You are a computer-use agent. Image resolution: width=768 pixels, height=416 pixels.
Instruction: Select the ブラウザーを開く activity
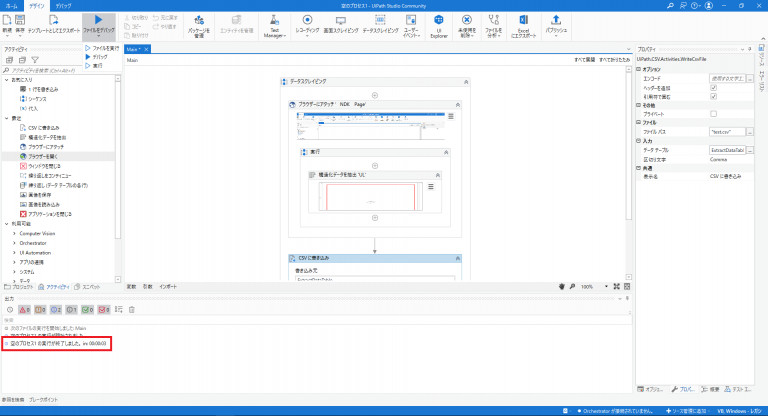point(48,155)
